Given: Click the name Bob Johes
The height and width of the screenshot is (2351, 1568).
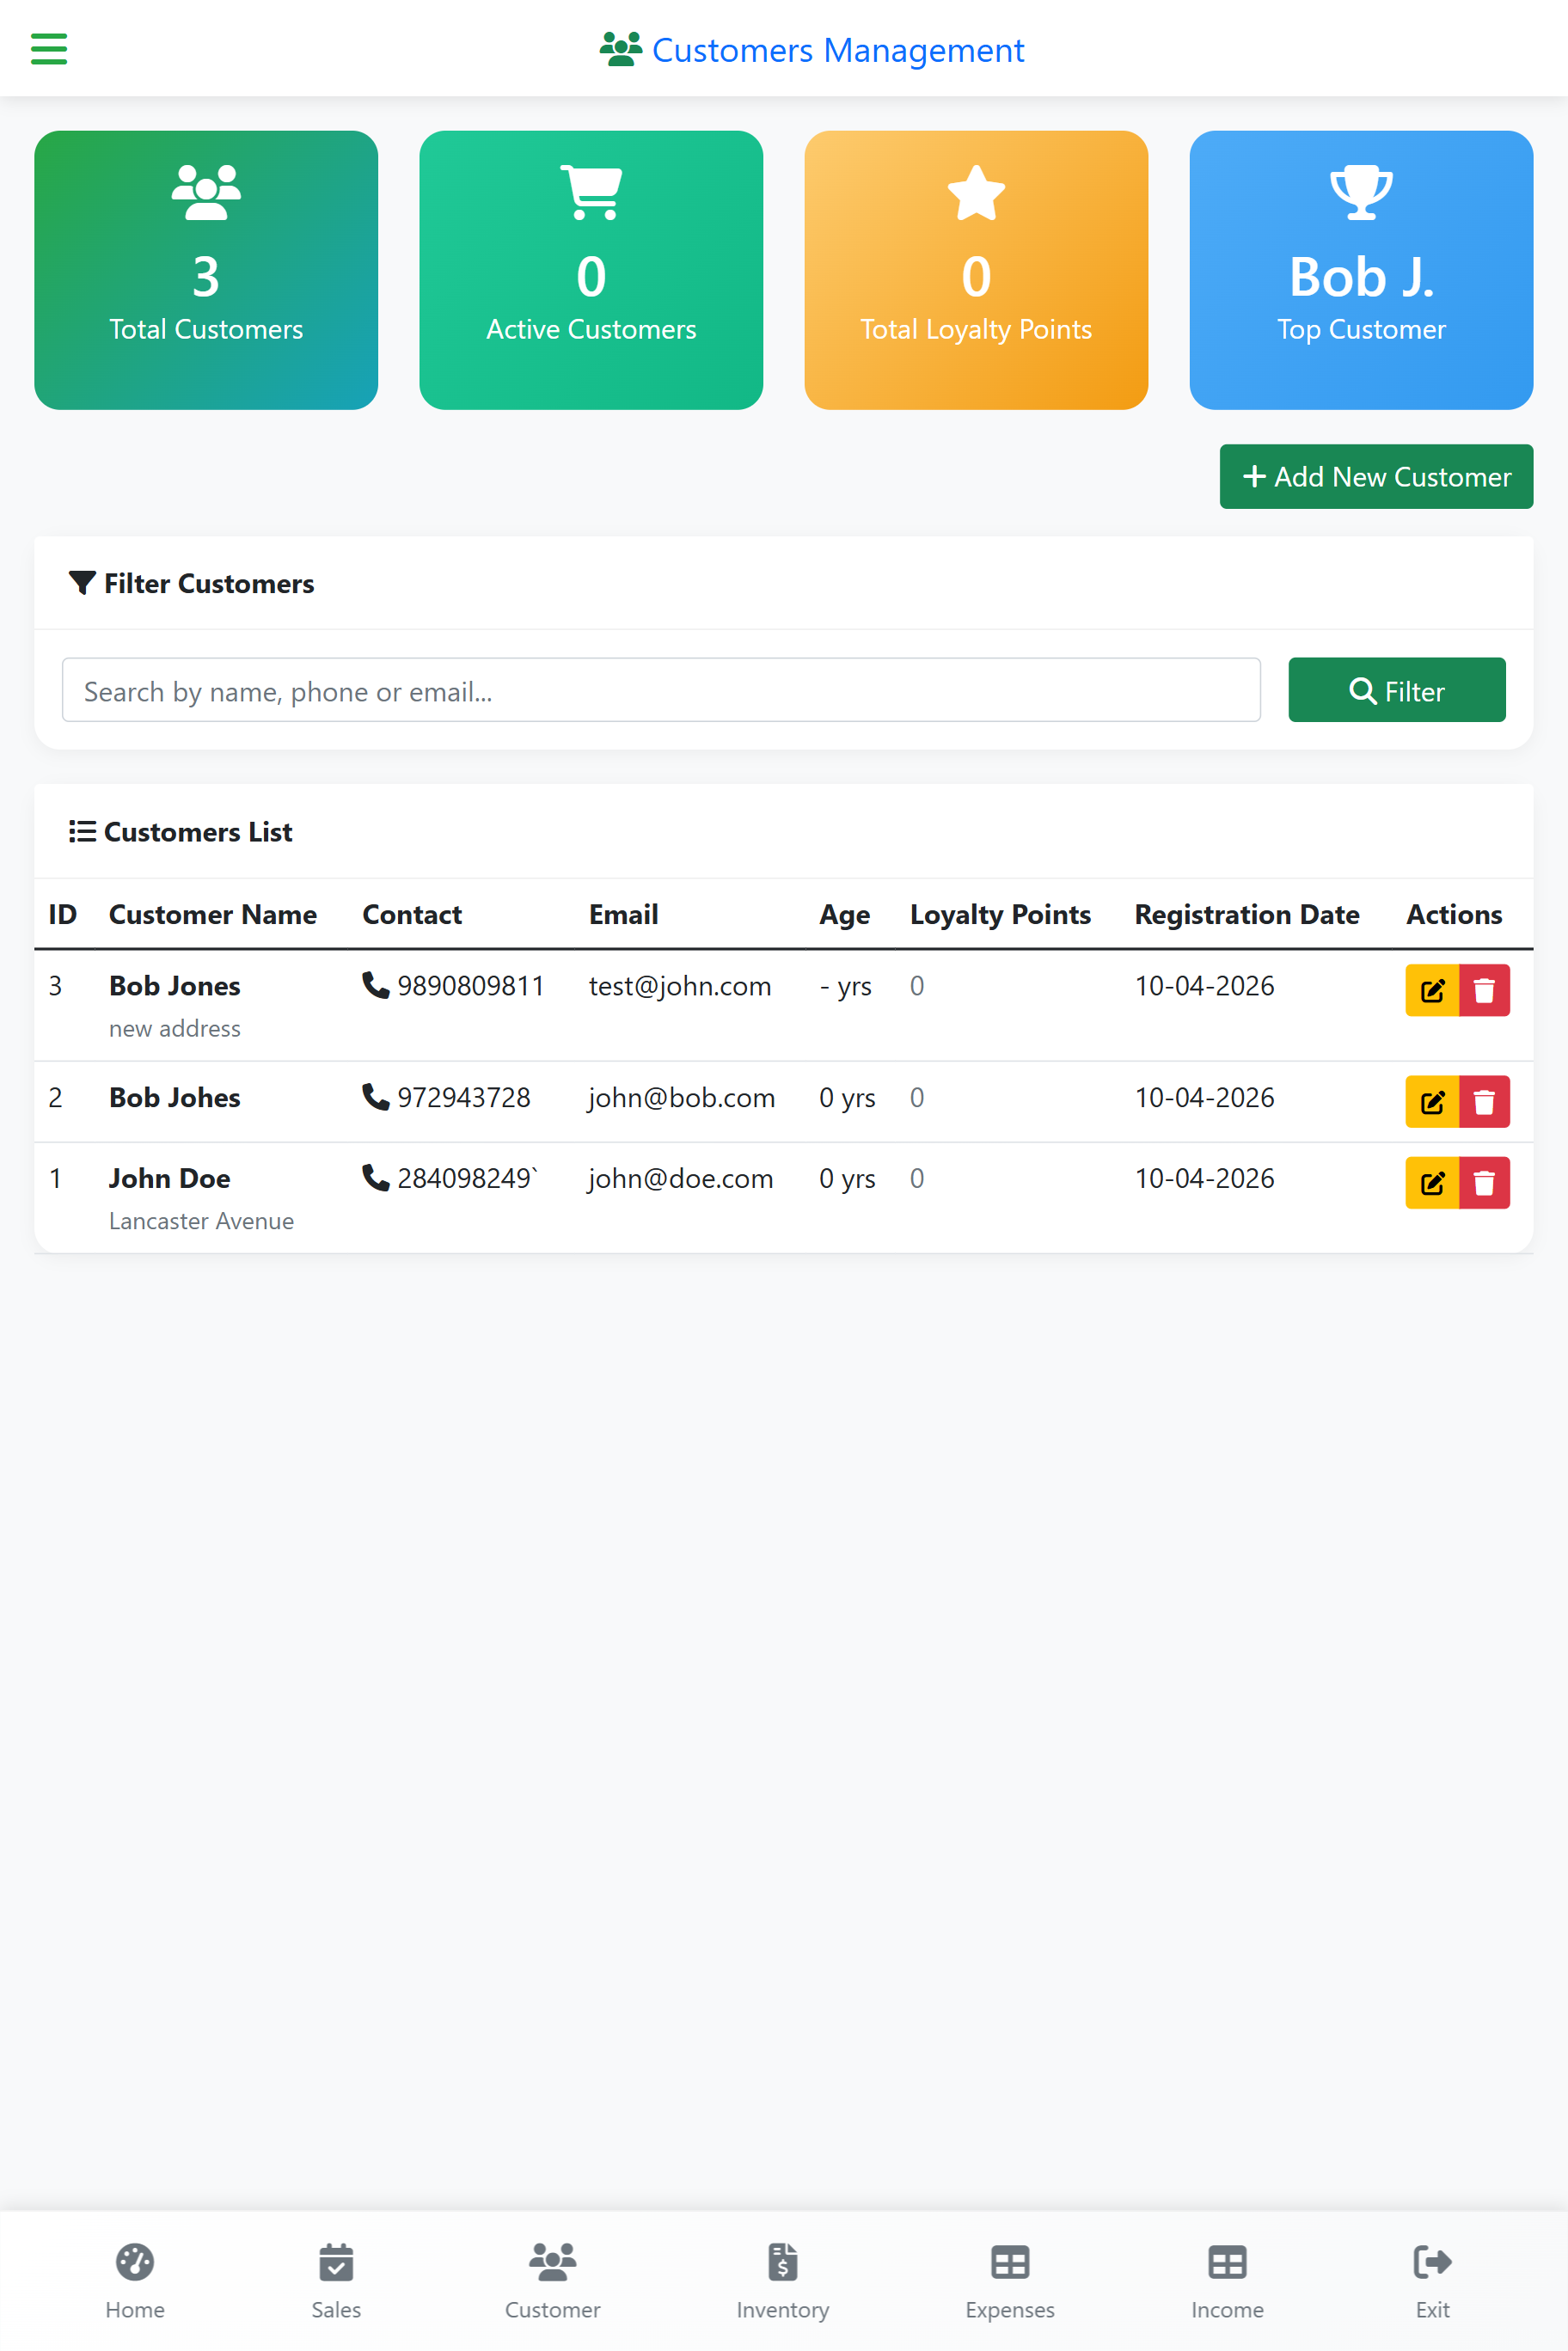Looking at the screenshot, I should [175, 1097].
